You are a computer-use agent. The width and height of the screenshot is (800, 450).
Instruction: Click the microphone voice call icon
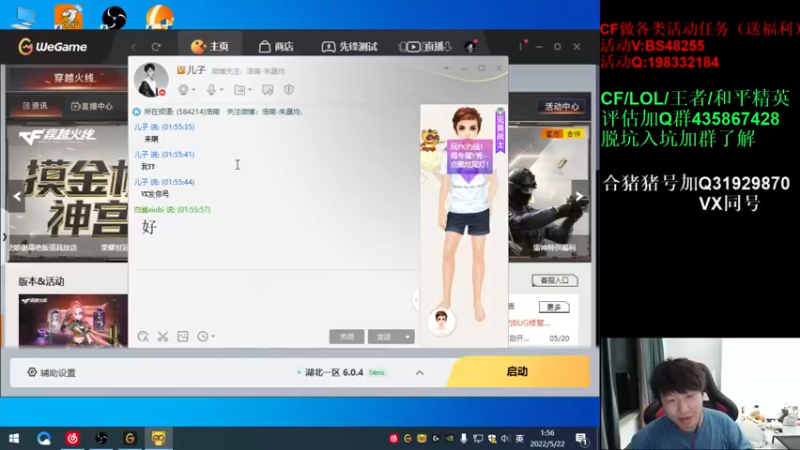(211, 90)
